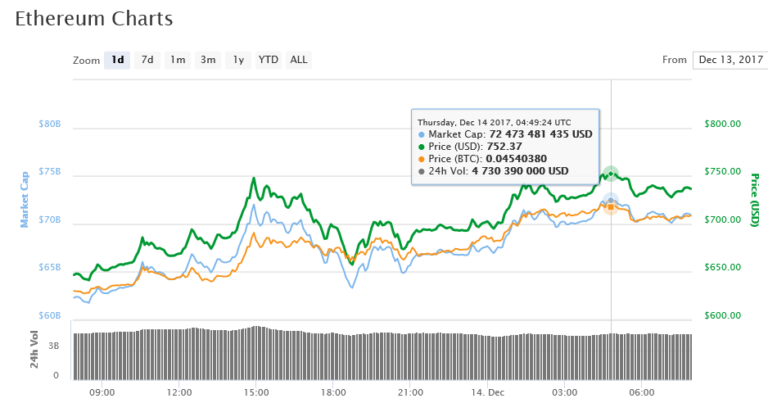The image size is (768, 412).
Task: Click the green price marker at $752.37
Action: coord(611,174)
